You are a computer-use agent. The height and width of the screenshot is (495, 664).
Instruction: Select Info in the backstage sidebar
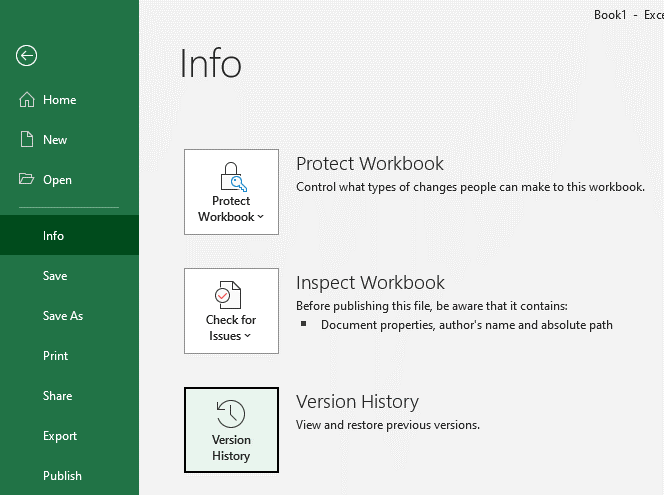pyautogui.click(x=54, y=236)
